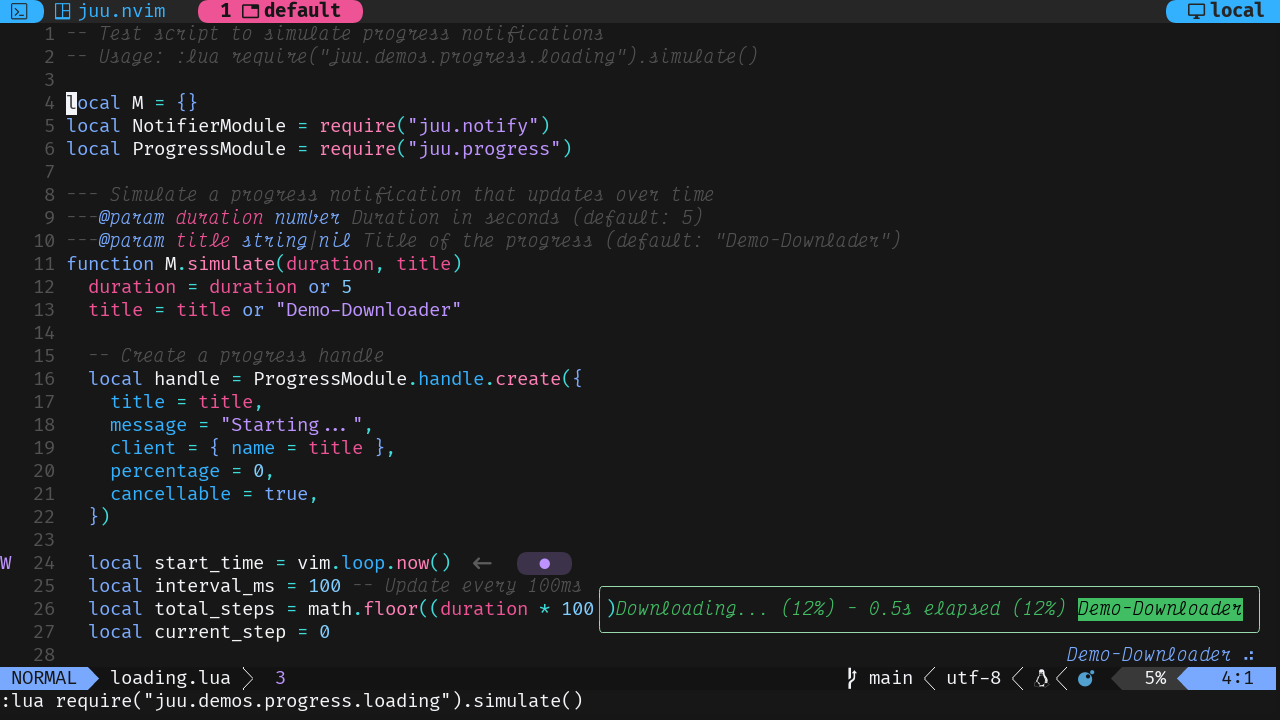Click the 5% scroll percentage indicator
This screenshot has height=720, width=1280.
click(x=1155, y=678)
